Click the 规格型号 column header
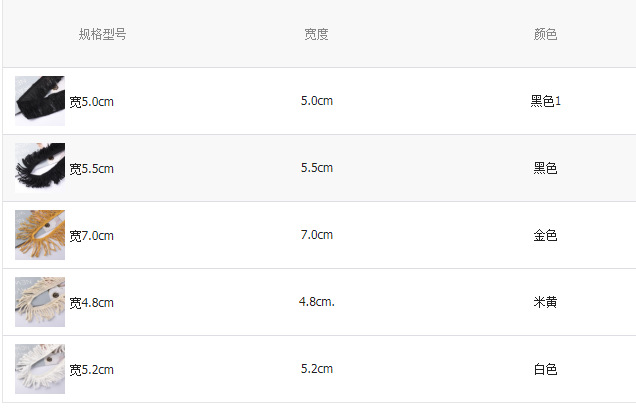 tap(102, 34)
